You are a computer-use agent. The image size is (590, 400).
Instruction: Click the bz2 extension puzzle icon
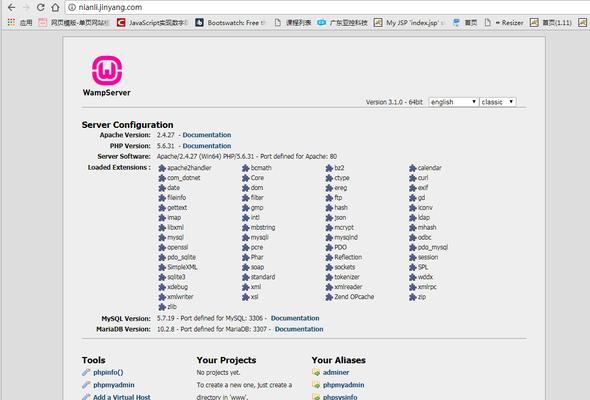pos(329,168)
